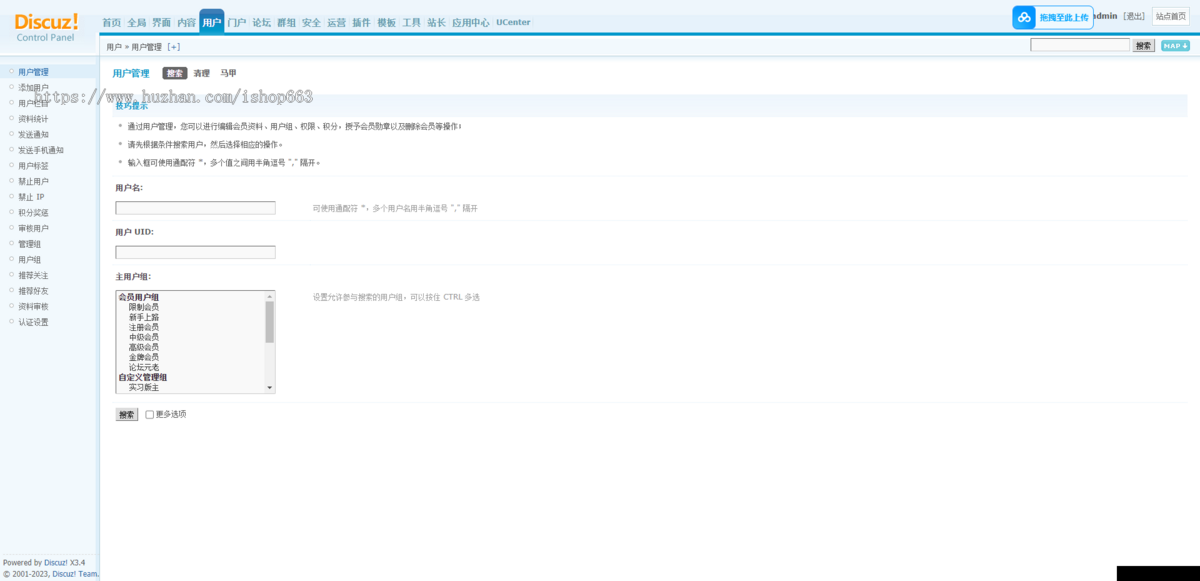Viewport: 1200px width, 581px height.
Task: Select 金牌会员 in the user group list
Action: [144, 357]
